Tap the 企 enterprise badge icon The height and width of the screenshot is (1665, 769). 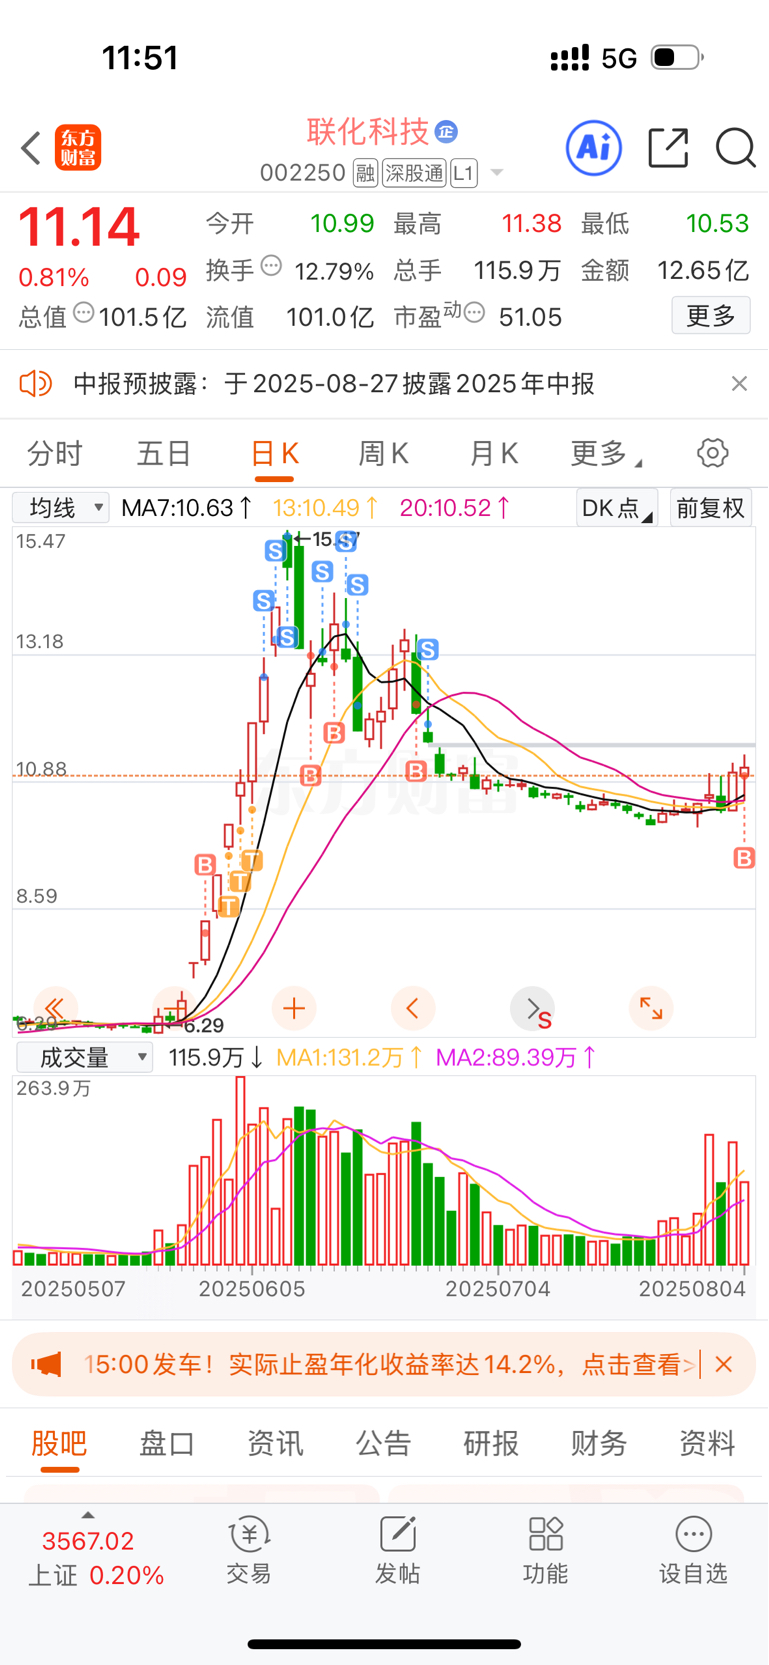coord(447,131)
